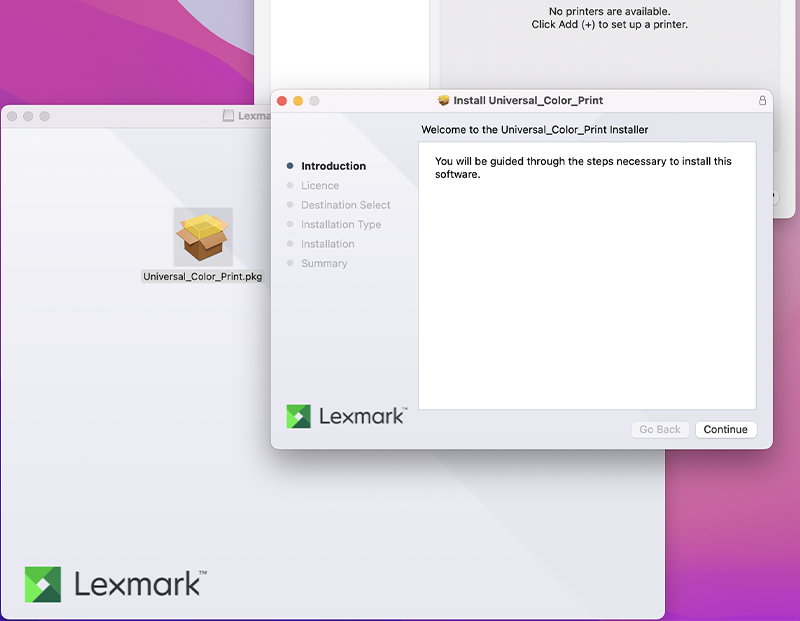Click the zoom button of the Lexmark disk image window

(x=45, y=116)
